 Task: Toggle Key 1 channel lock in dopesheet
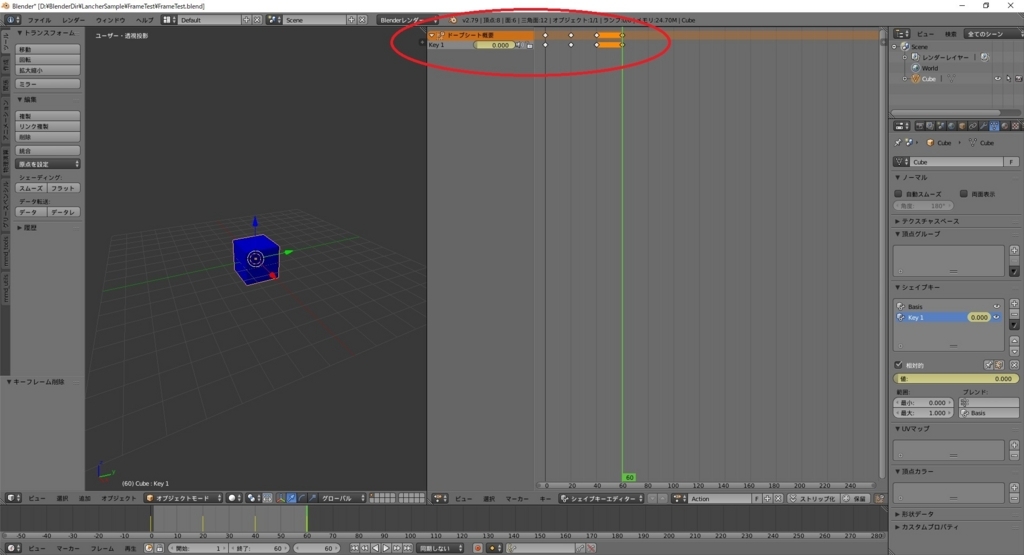pos(529,45)
